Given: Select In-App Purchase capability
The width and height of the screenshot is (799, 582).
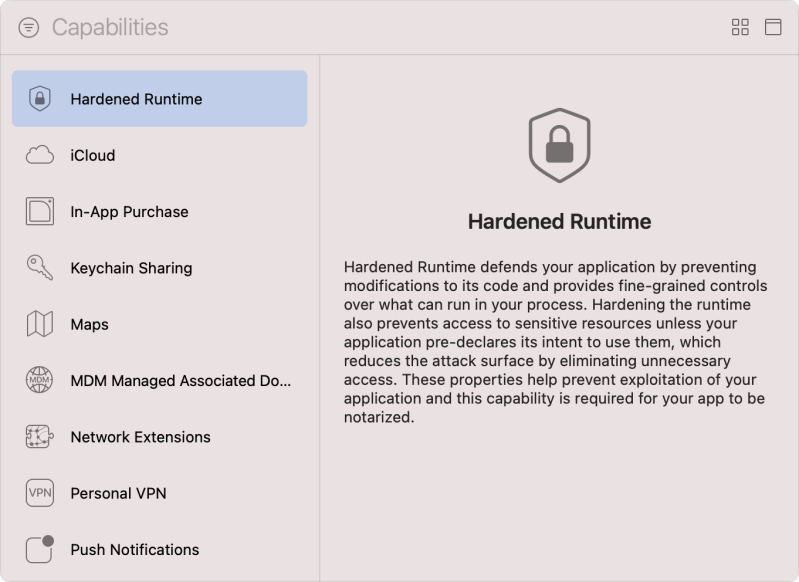Looking at the screenshot, I should click(x=159, y=211).
